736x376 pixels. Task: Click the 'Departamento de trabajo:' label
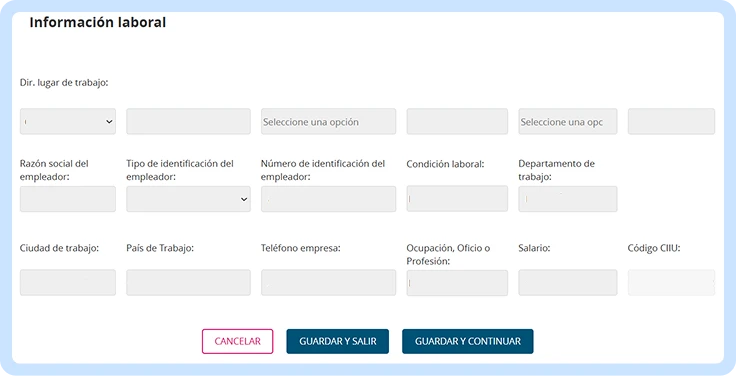556,170
